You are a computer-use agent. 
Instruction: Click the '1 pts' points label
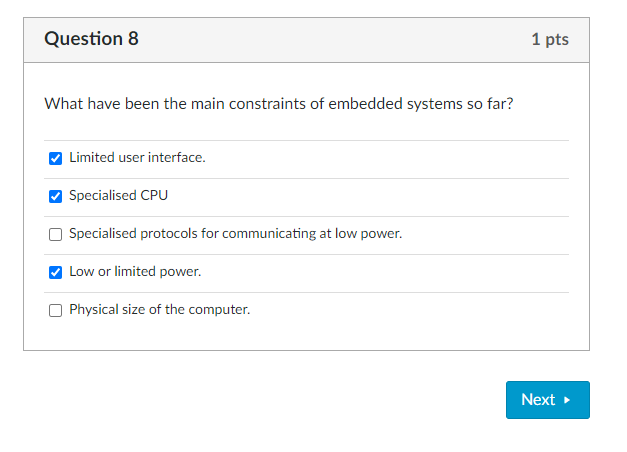[550, 40]
